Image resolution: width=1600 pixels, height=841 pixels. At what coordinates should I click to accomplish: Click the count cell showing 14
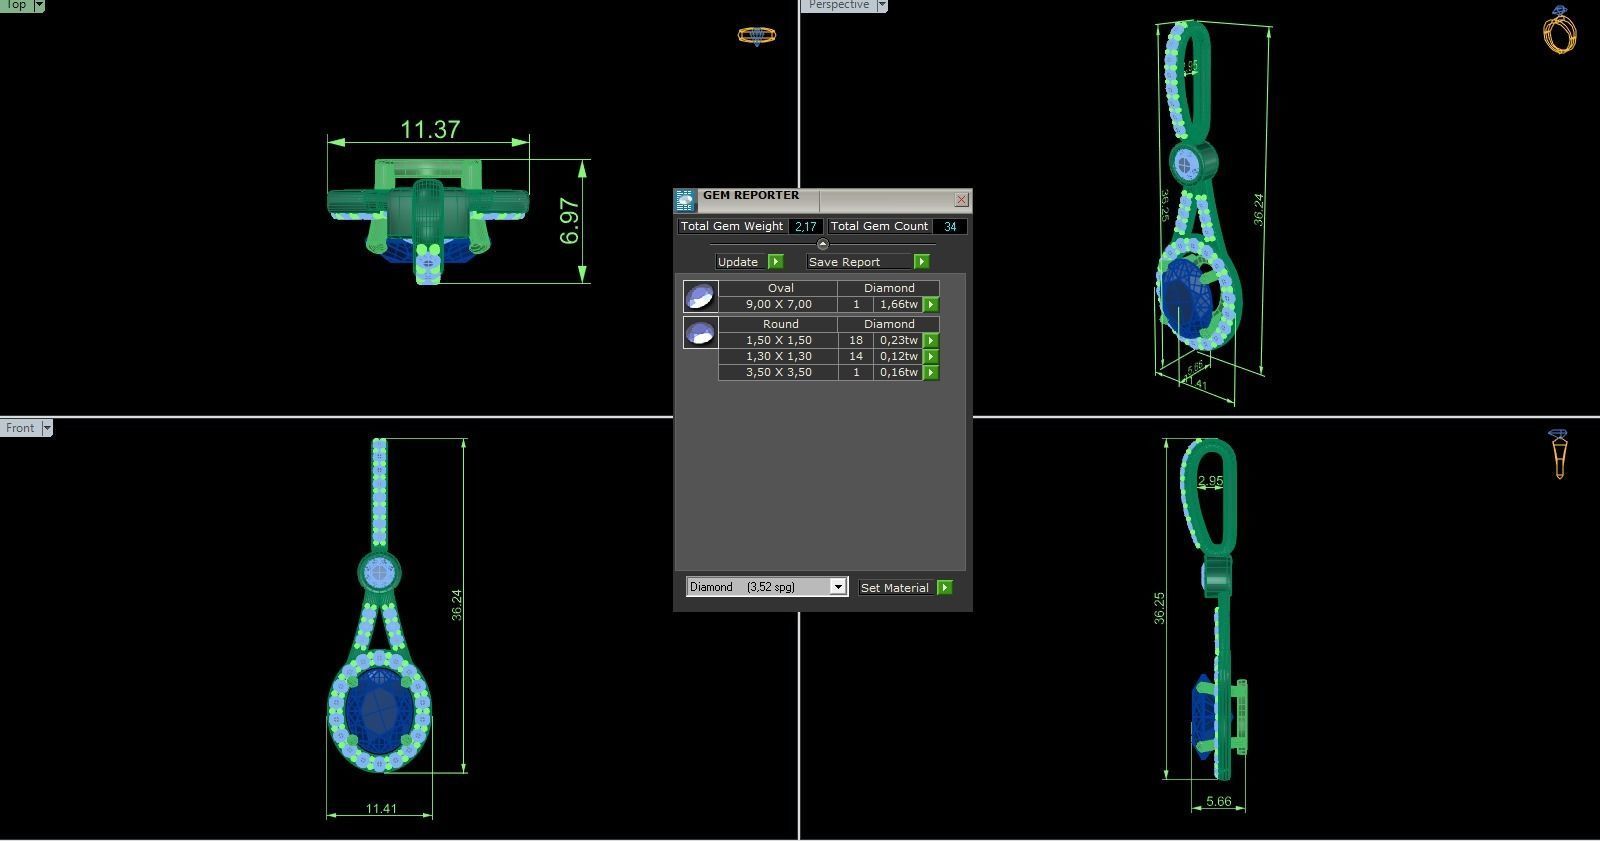[856, 356]
